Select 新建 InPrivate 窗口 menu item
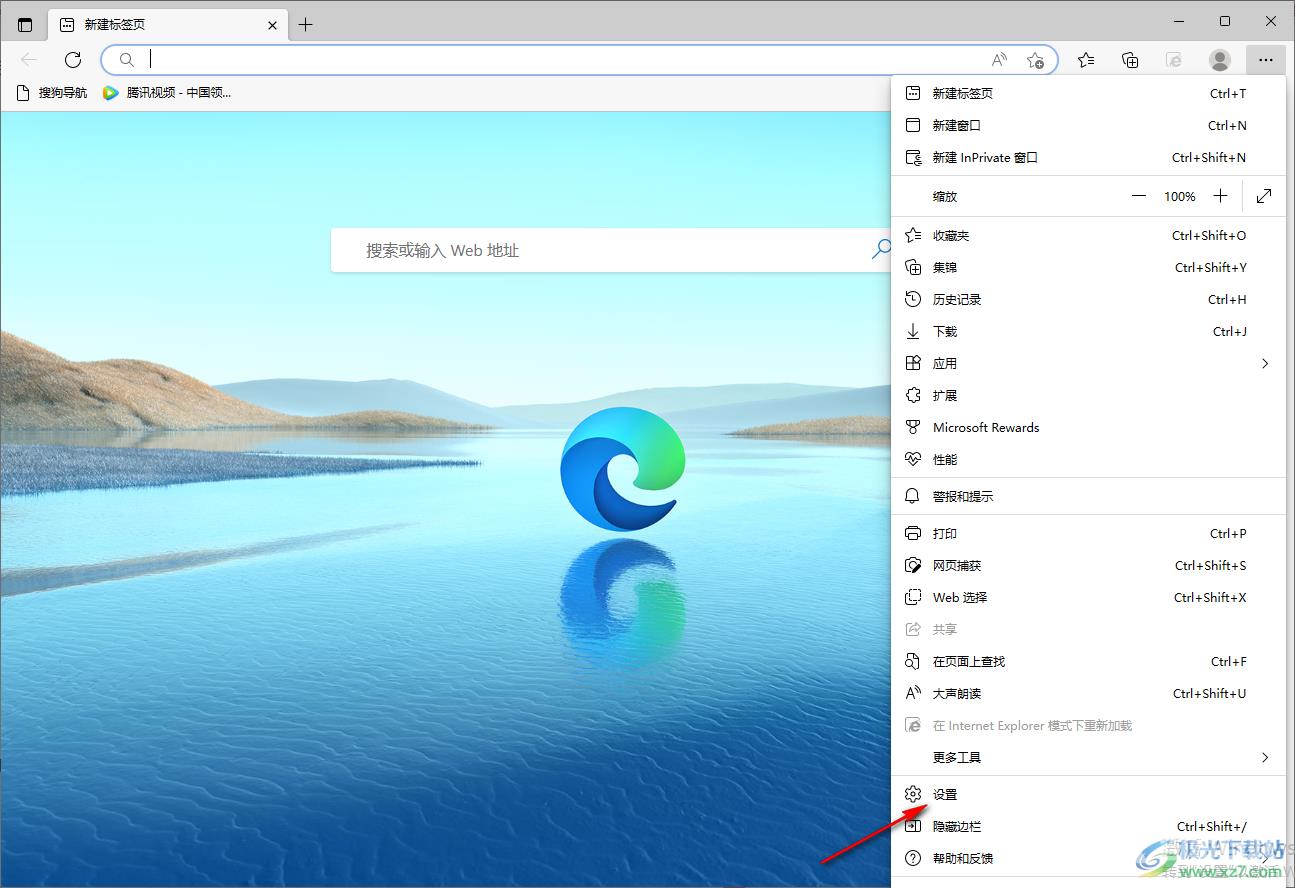1295x888 pixels. (x=1088, y=157)
